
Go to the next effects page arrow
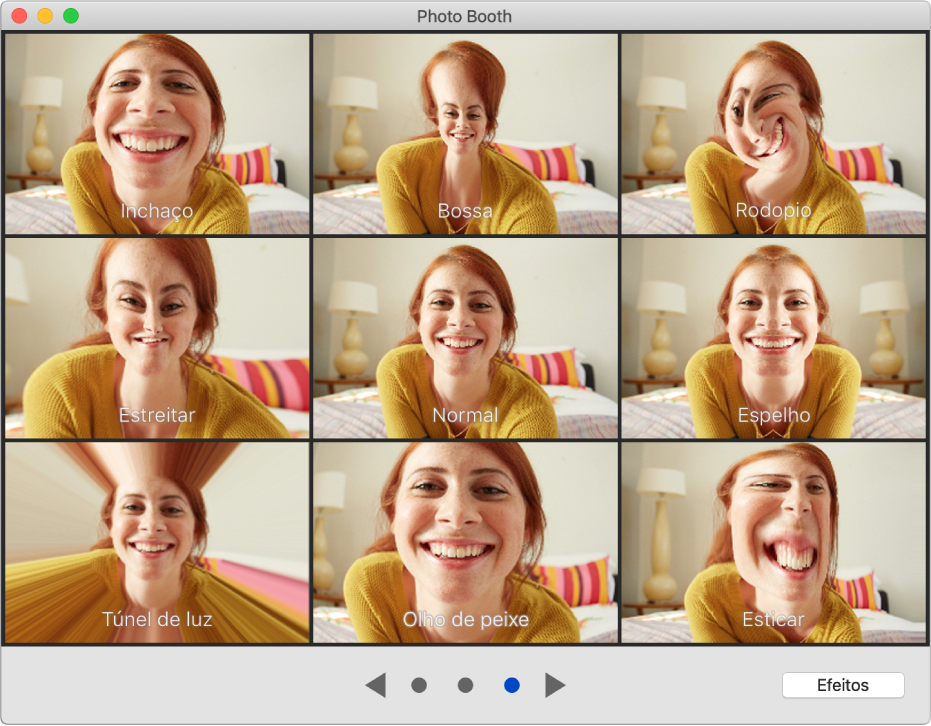555,685
